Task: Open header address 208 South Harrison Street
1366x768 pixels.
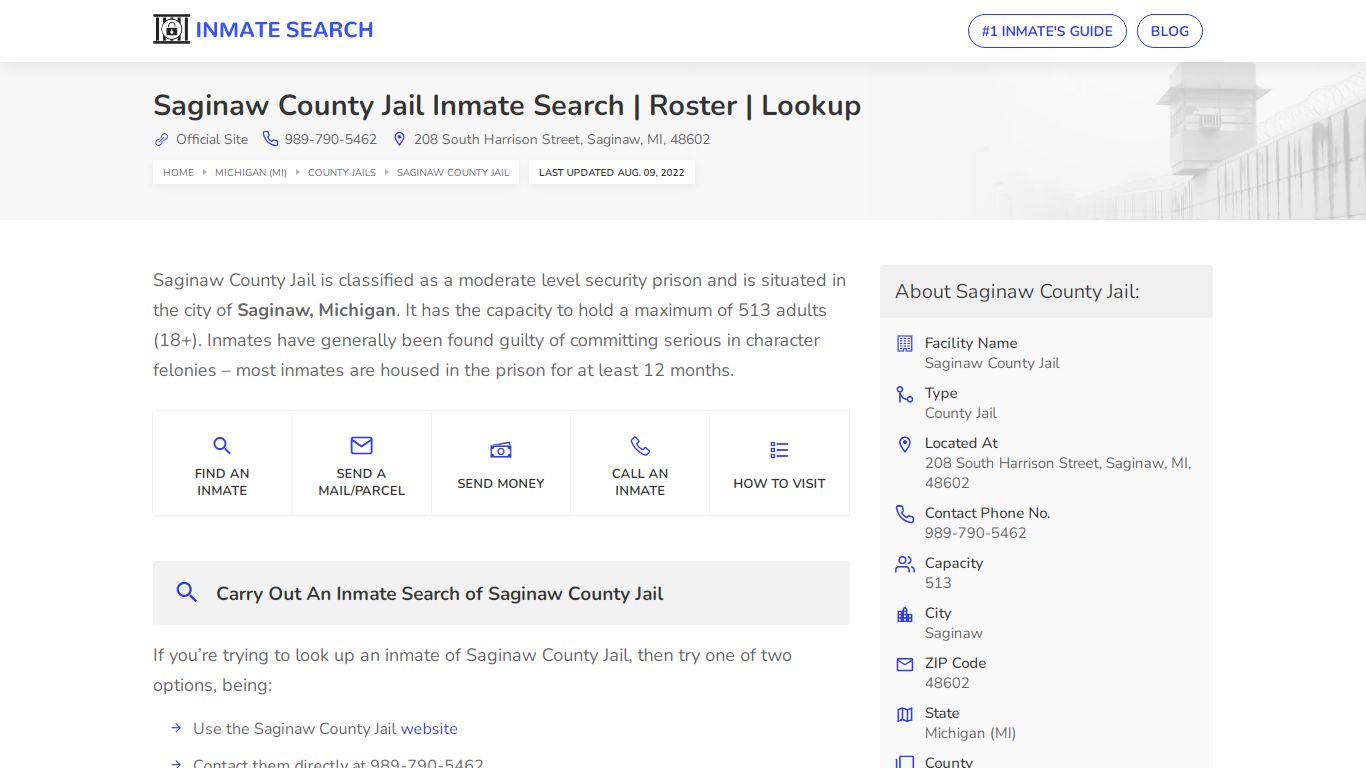Action: tap(562, 139)
